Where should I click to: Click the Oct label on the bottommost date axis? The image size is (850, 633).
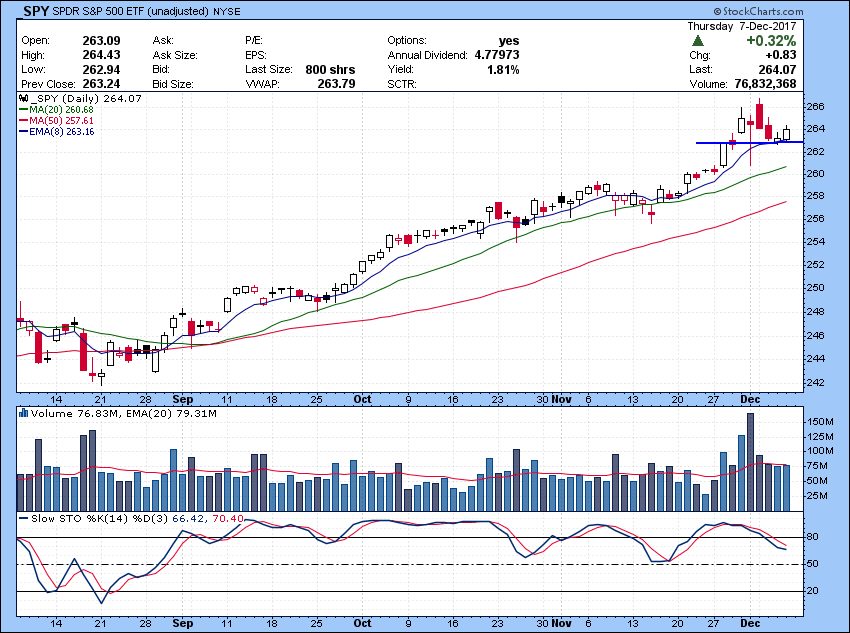point(362,623)
